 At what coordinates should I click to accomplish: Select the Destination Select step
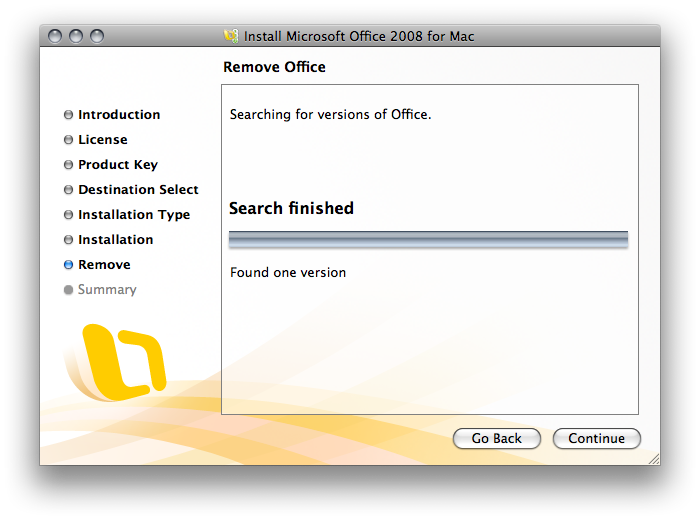click(138, 190)
